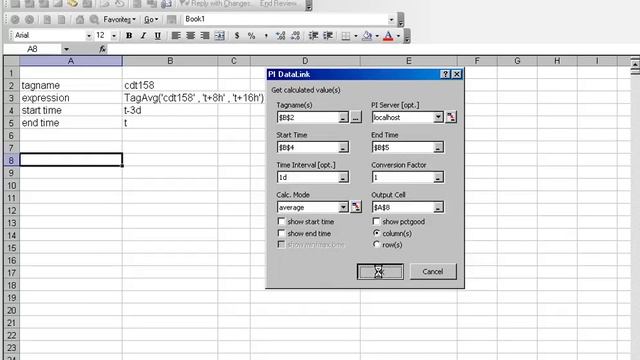Image resolution: width=640 pixels, height=360 pixels.
Task: Click cell with text tagname
Action: [71, 85]
